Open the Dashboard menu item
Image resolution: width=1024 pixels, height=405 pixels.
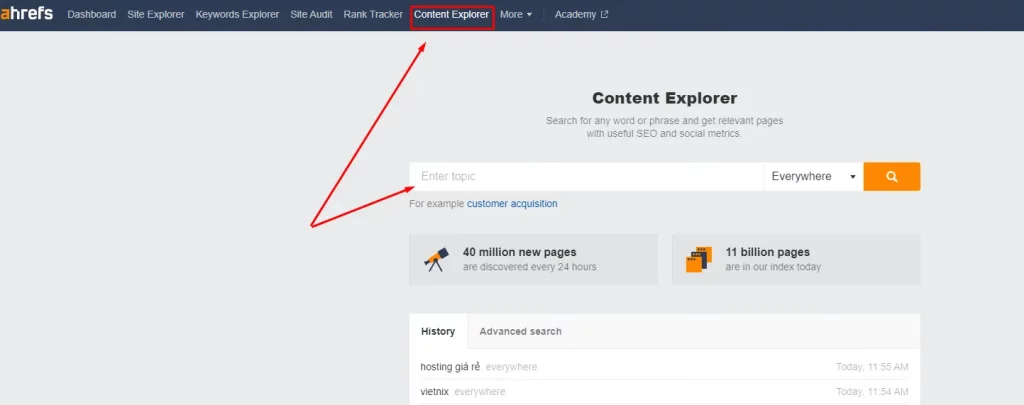(91, 14)
